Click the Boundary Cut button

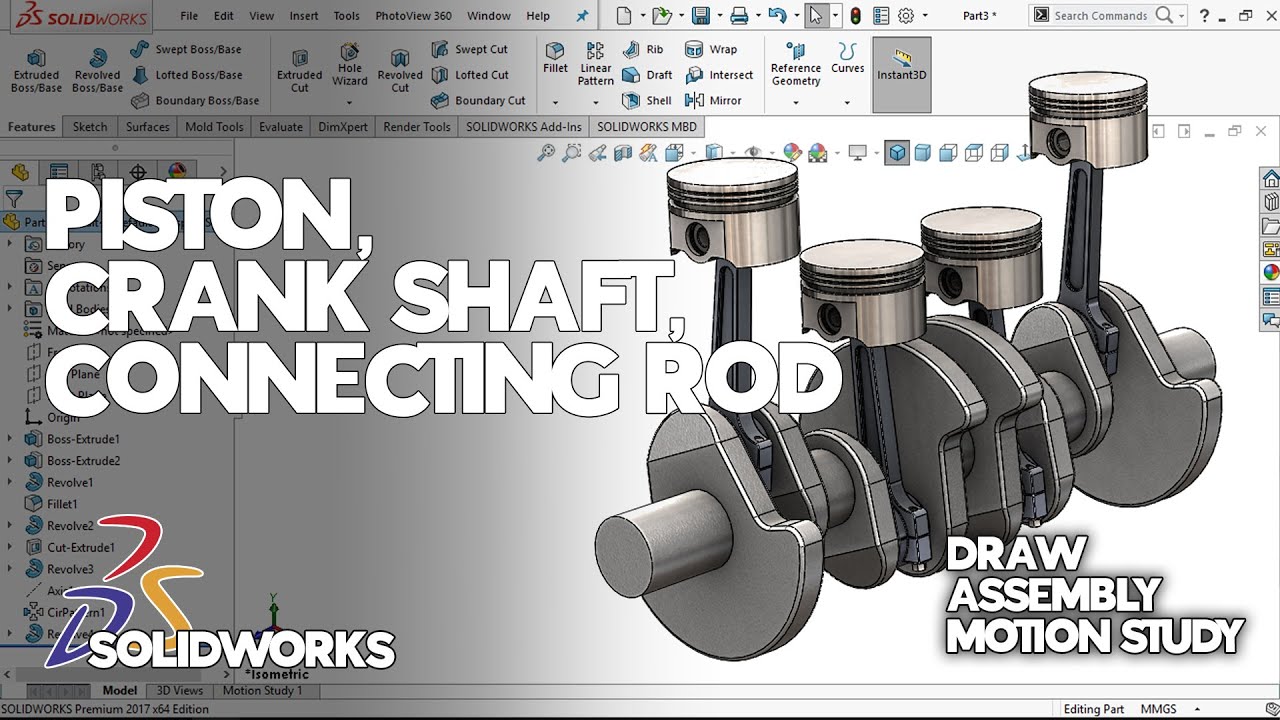[478, 100]
